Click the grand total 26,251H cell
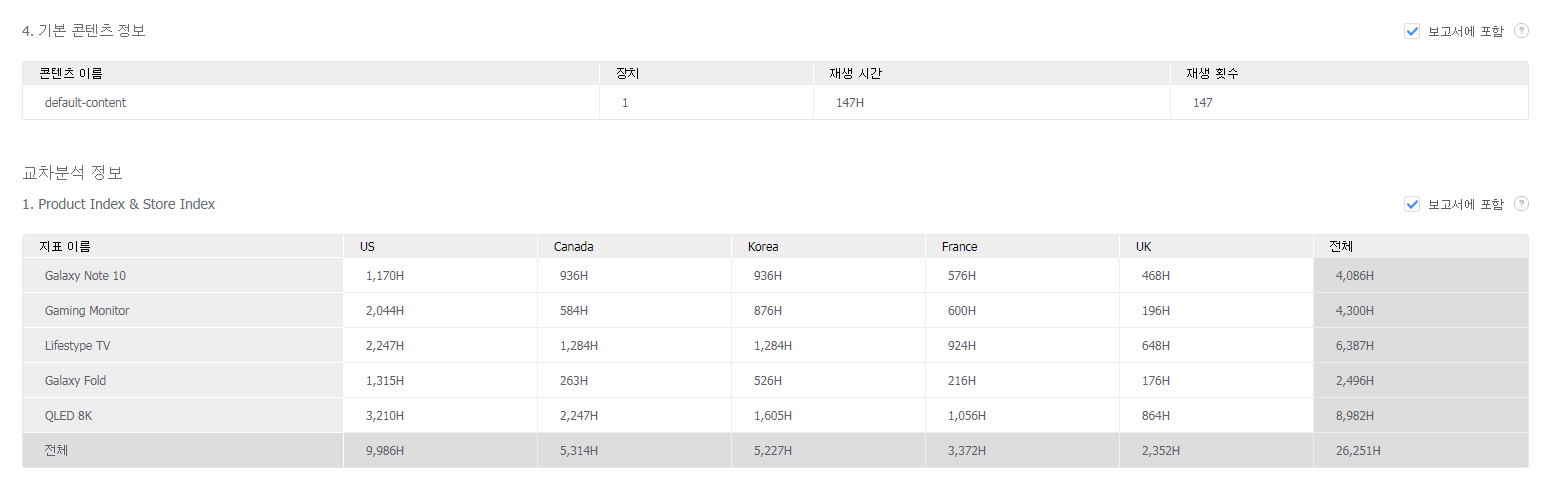This screenshot has width=1549, height=483. tap(1358, 451)
